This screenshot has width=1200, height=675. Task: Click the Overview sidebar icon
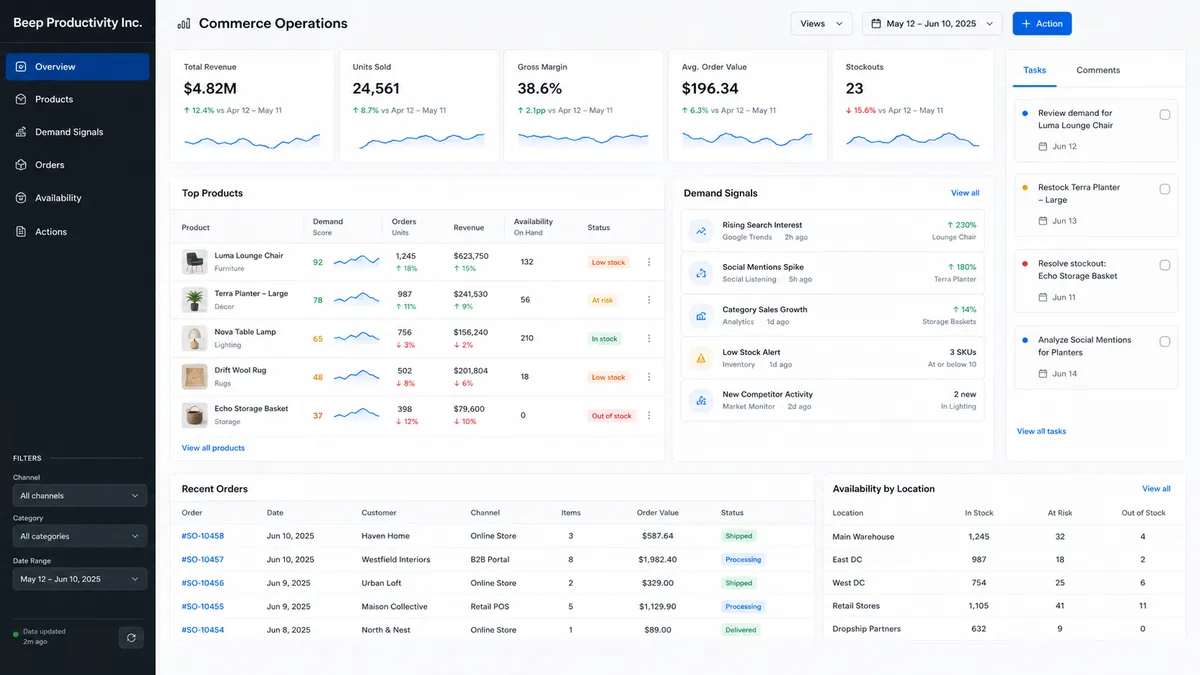coord(21,67)
